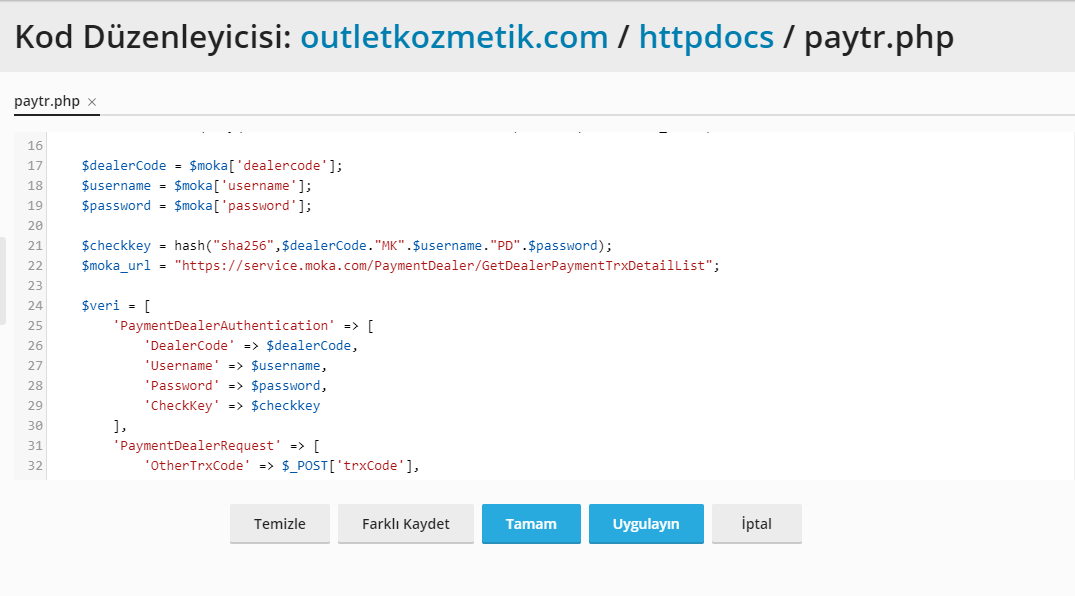Click the 'PaymentDealerRequest' code line
Image resolution: width=1075 pixels, height=596 pixels.
point(215,446)
